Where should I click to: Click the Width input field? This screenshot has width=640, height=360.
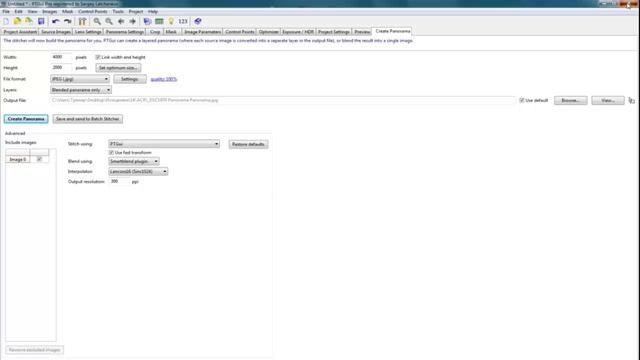pos(61,57)
